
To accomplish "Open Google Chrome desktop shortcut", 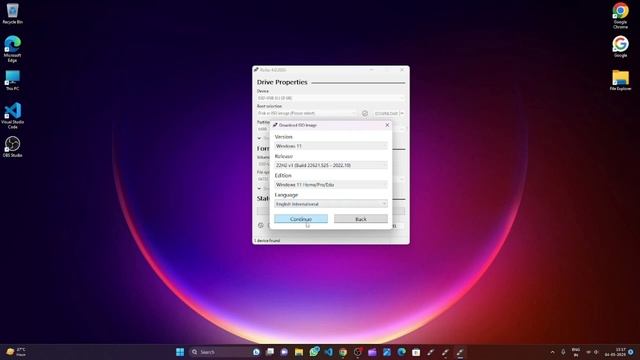I will [620, 16].
